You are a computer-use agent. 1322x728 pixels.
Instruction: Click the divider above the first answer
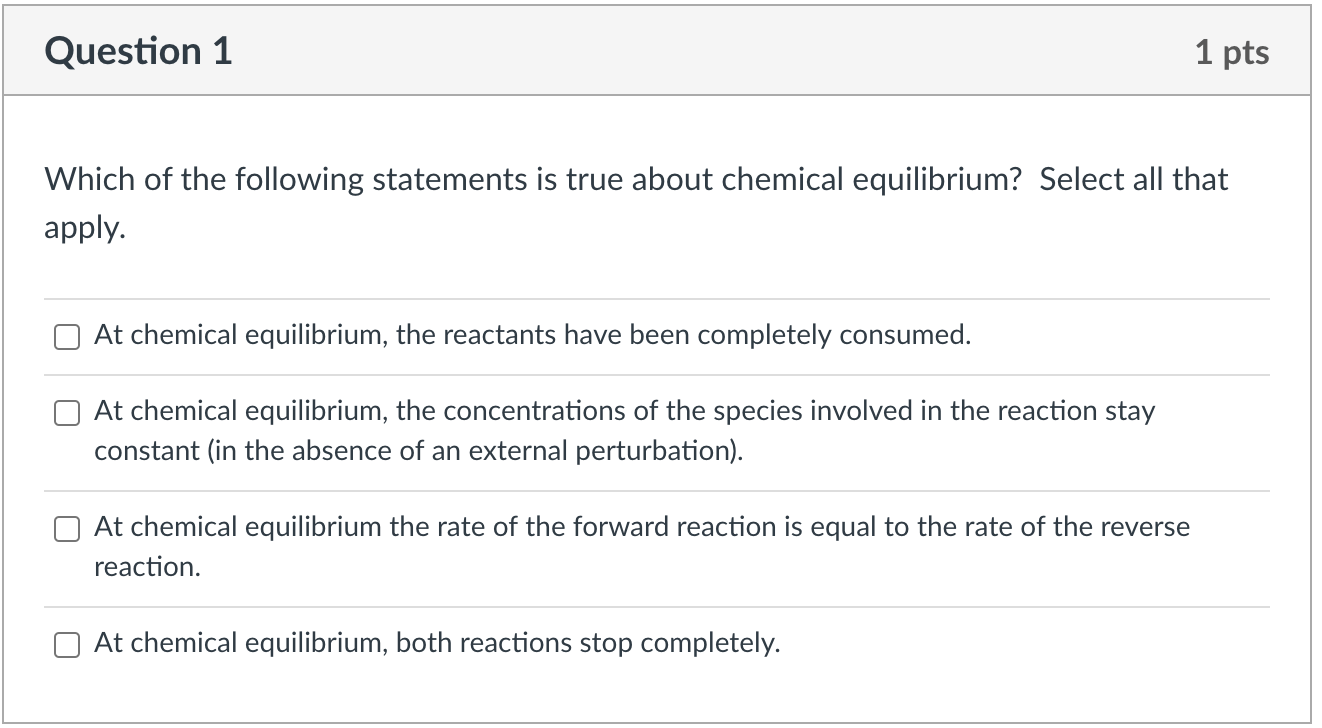(x=660, y=298)
